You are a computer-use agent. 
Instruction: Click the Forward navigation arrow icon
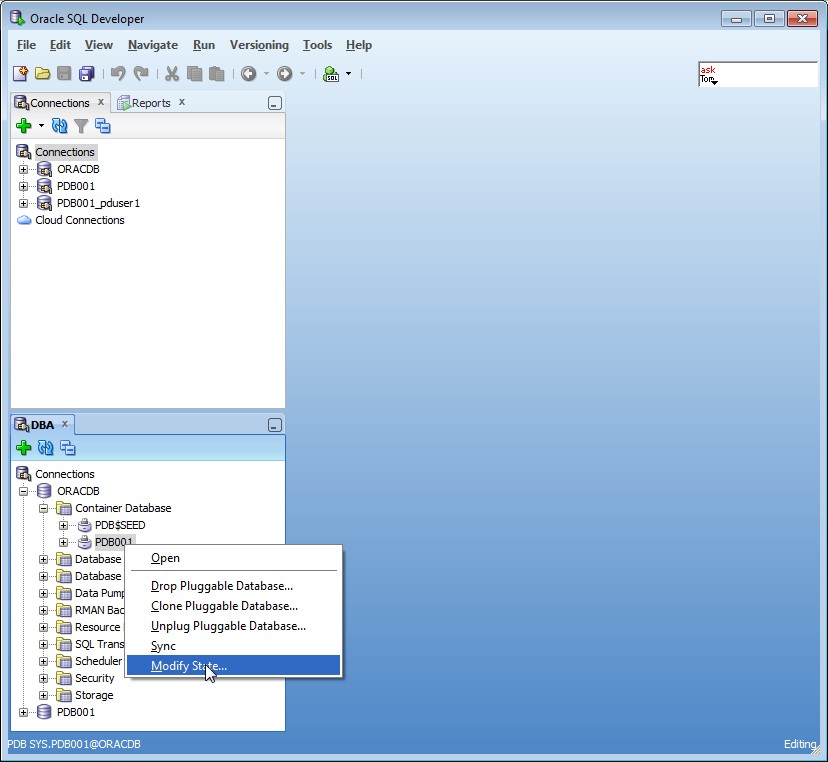pos(285,73)
